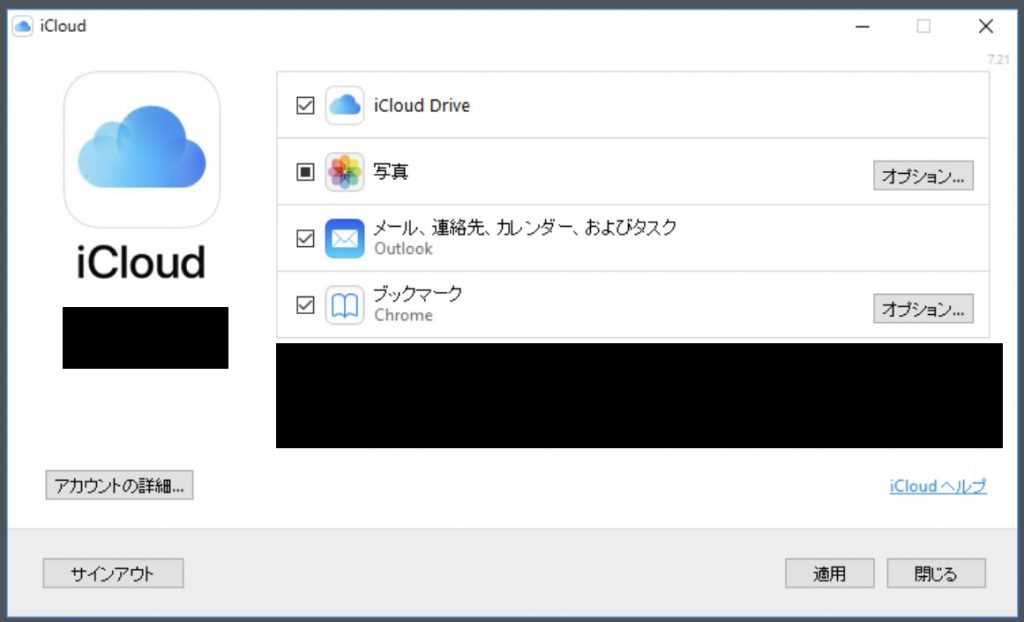Uncheck the ブックマーク checkbox
1024x622 pixels.
(305, 305)
